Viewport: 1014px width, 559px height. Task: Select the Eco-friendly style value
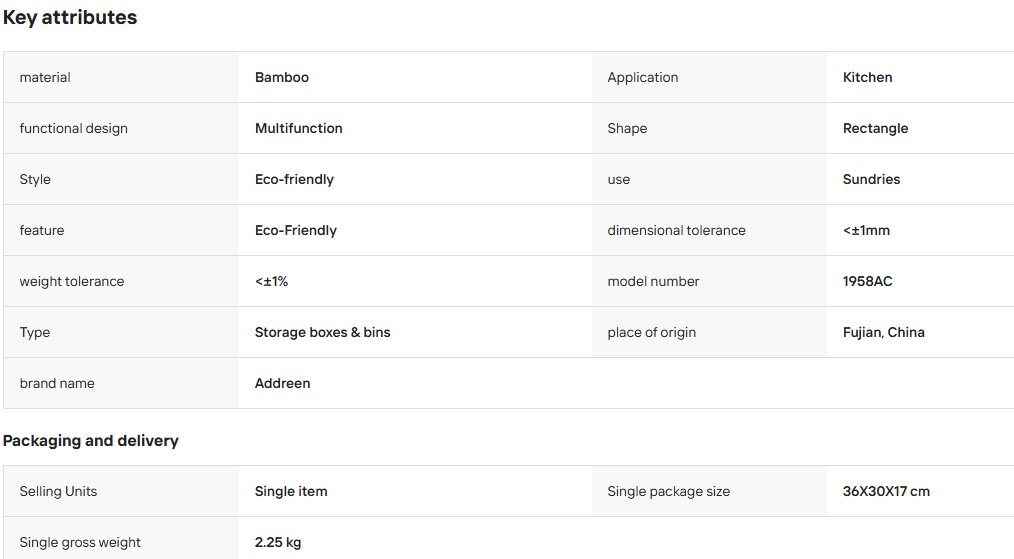click(294, 179)
